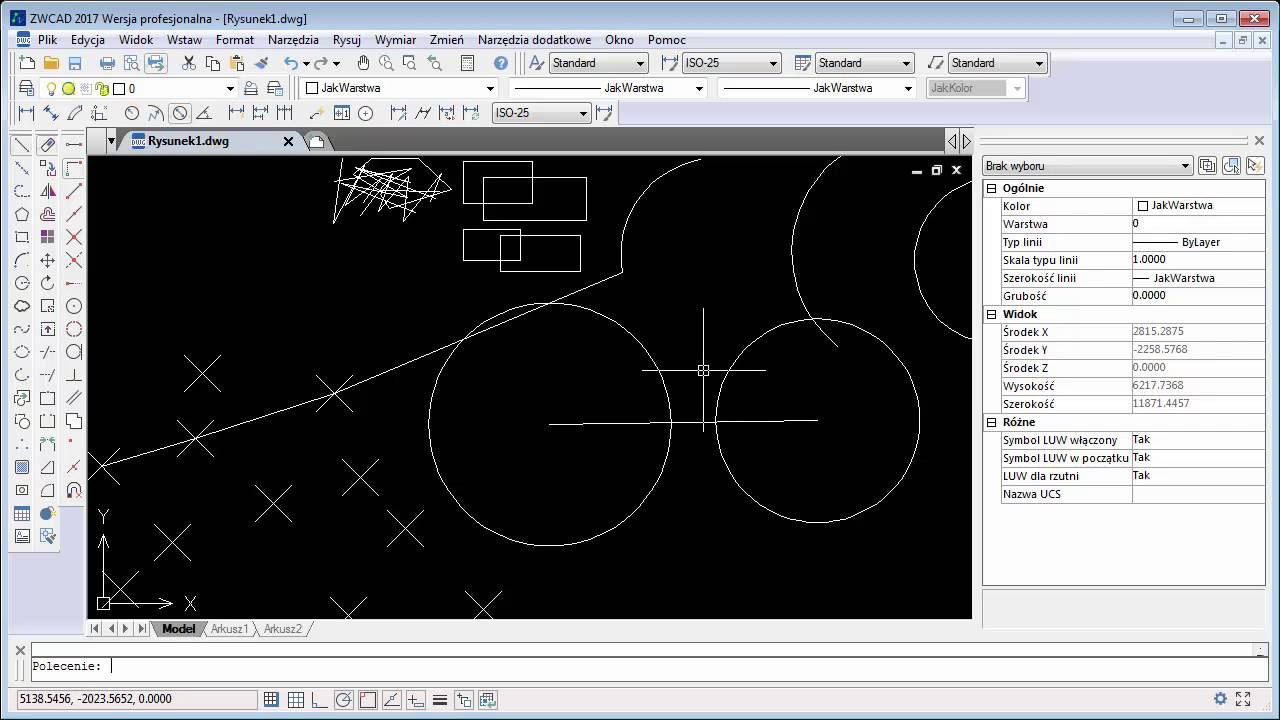Screen dimensions: 1280x720
Task: Select the Diameter dimension tool
Action: pos(179,113)
